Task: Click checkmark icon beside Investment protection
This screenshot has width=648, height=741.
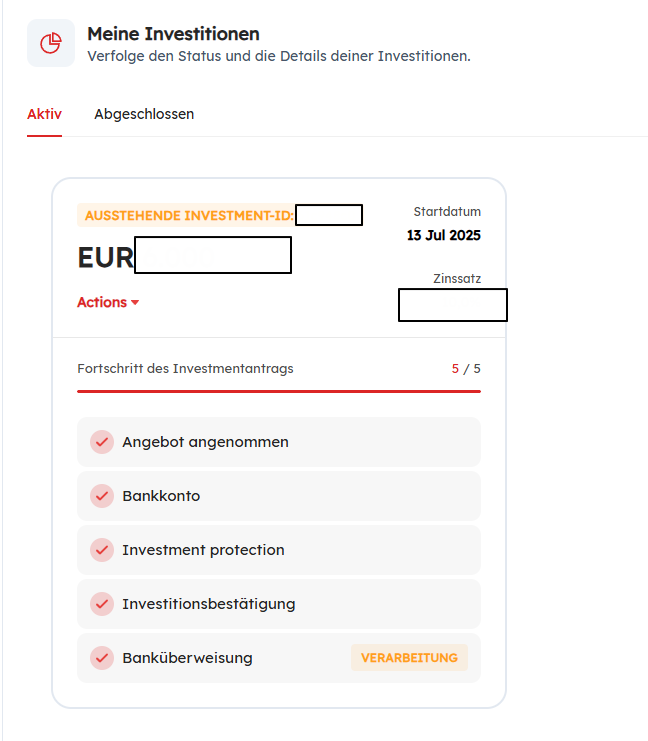Action: tap(101, 550)
